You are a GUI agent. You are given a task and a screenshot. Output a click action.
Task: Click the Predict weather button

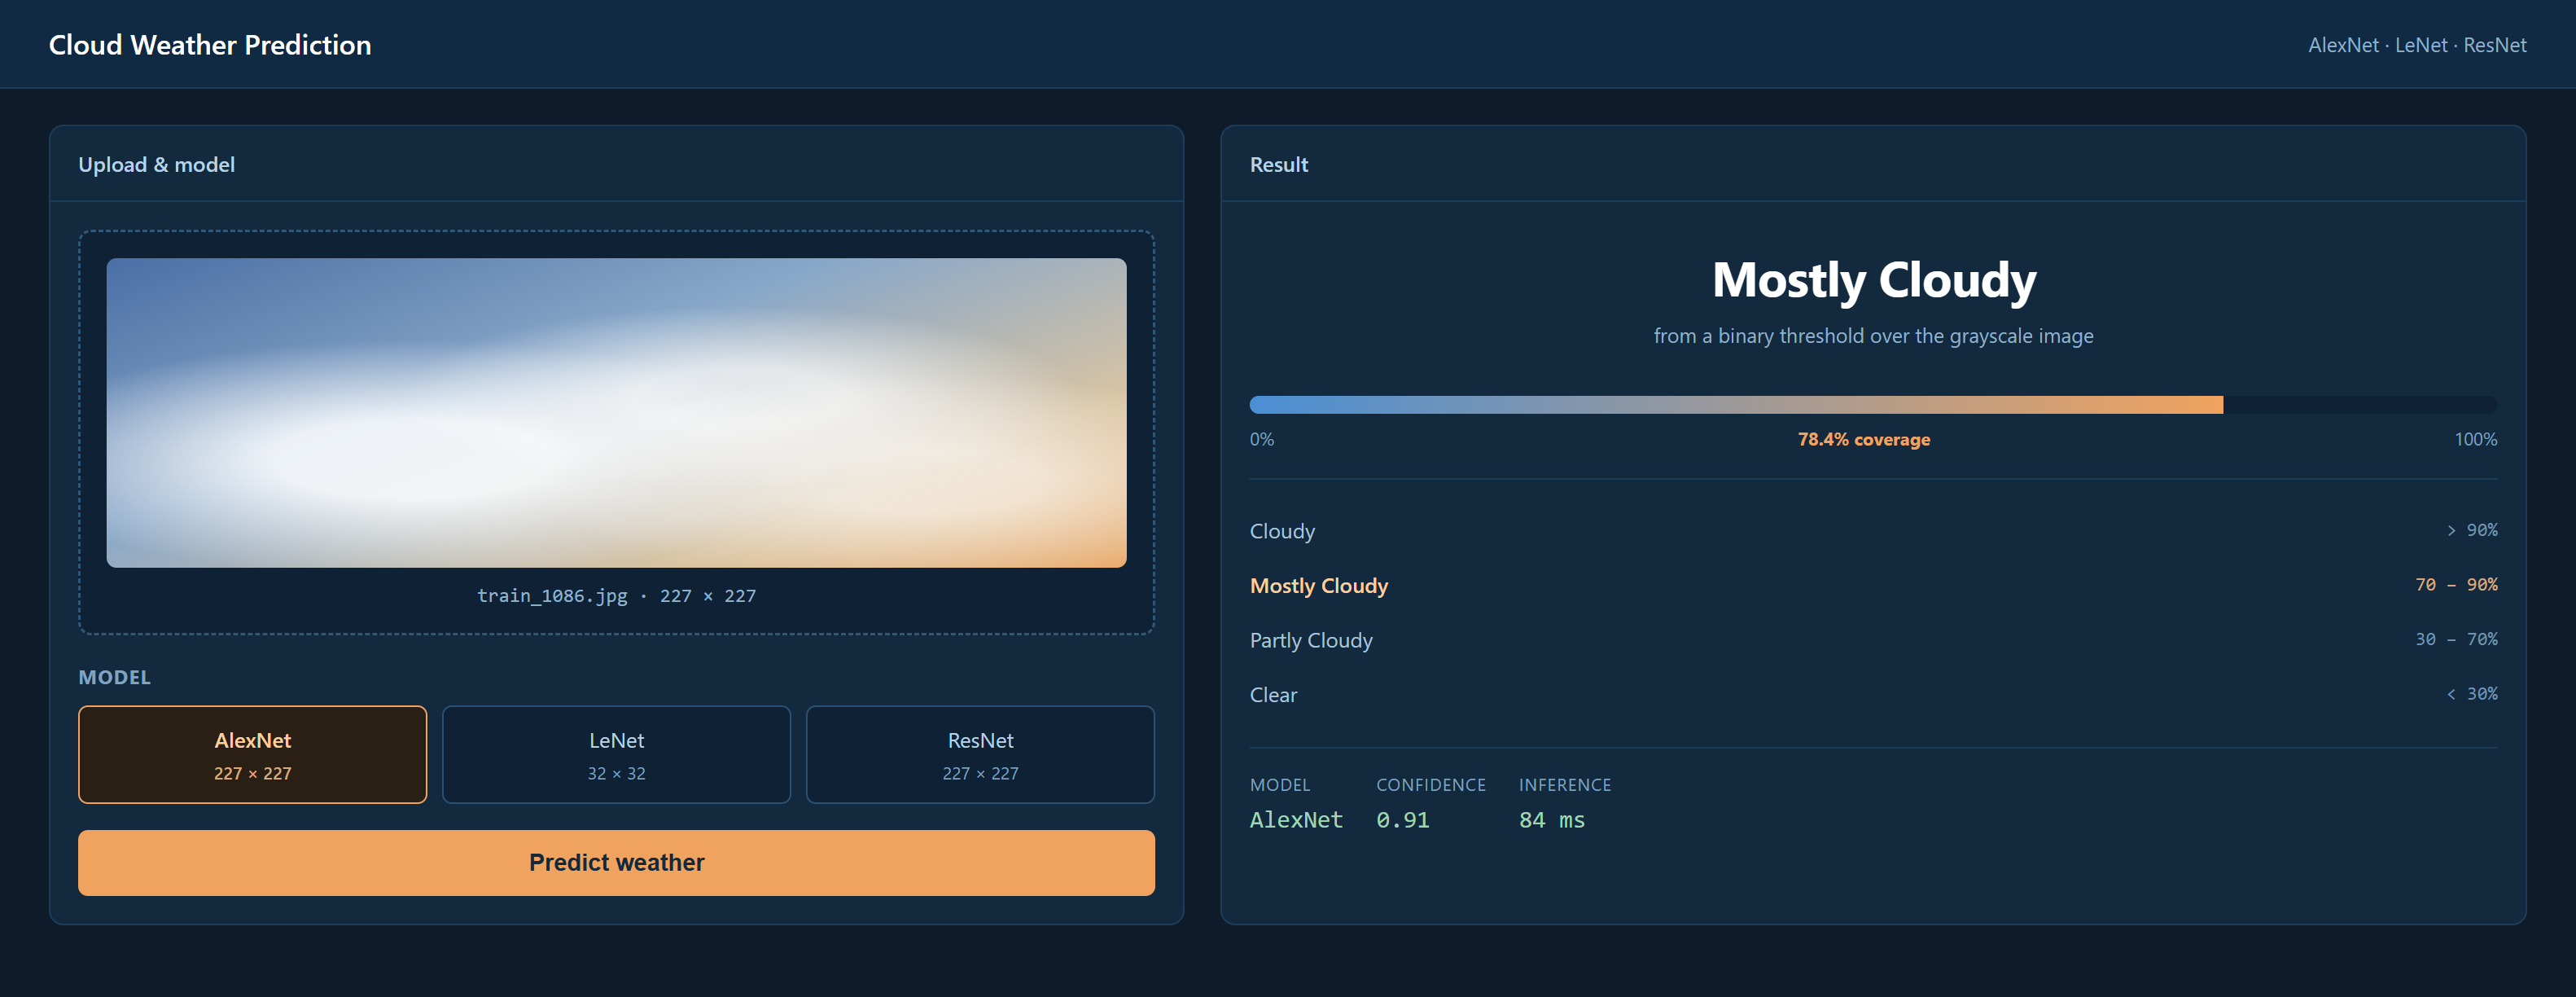pos(616,862)
